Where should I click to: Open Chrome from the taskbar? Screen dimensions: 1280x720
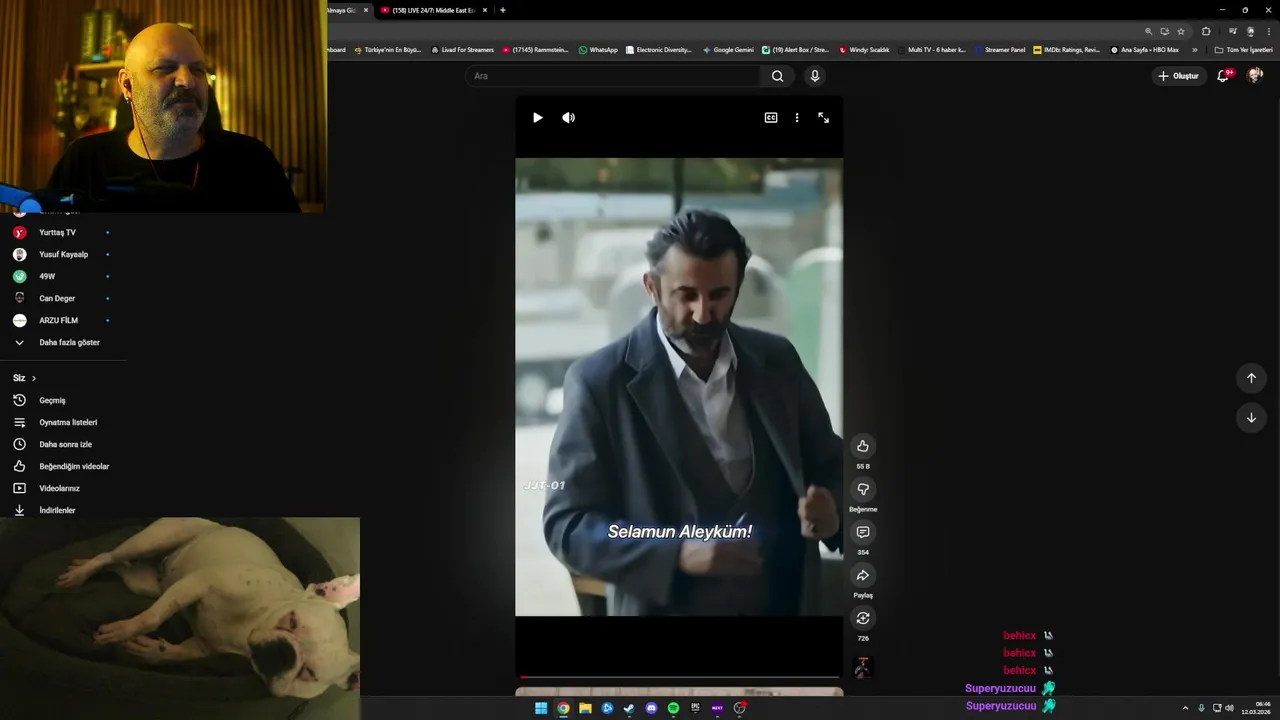pyautogui.click(x=563, y=708)
